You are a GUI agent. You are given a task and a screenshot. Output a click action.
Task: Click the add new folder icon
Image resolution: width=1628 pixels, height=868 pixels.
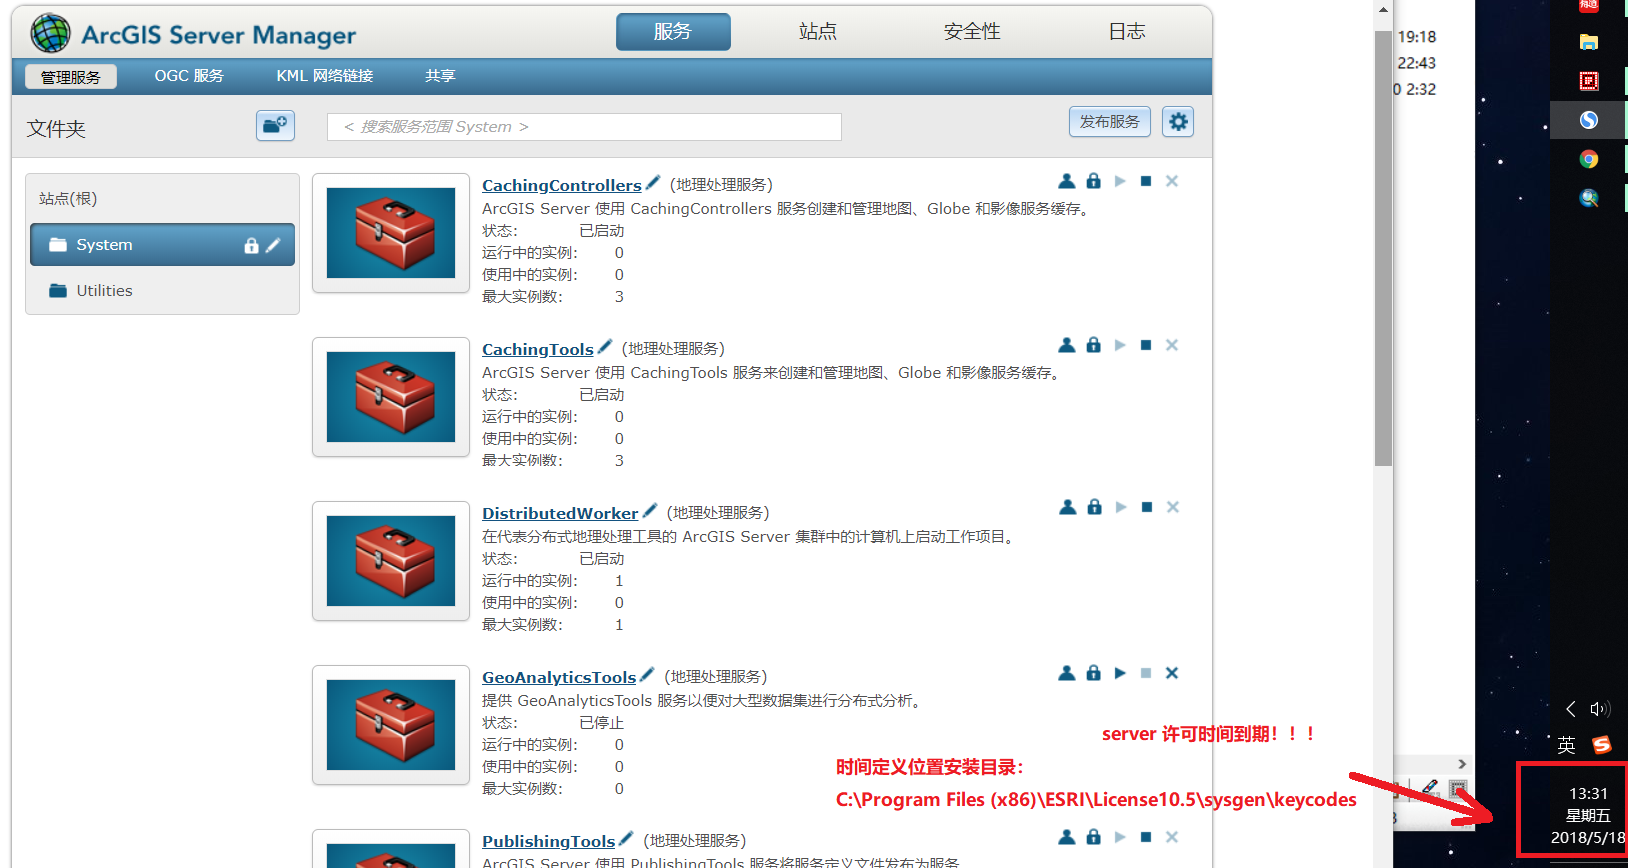(x=275, y=125)
